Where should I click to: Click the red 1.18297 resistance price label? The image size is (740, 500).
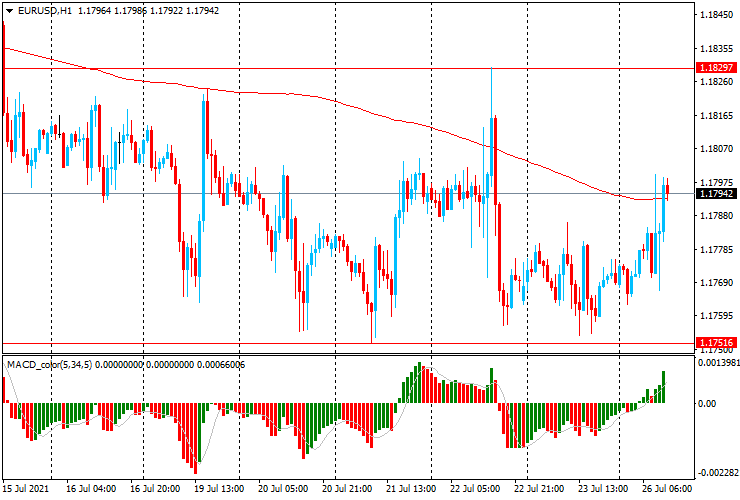pos(716,68)
